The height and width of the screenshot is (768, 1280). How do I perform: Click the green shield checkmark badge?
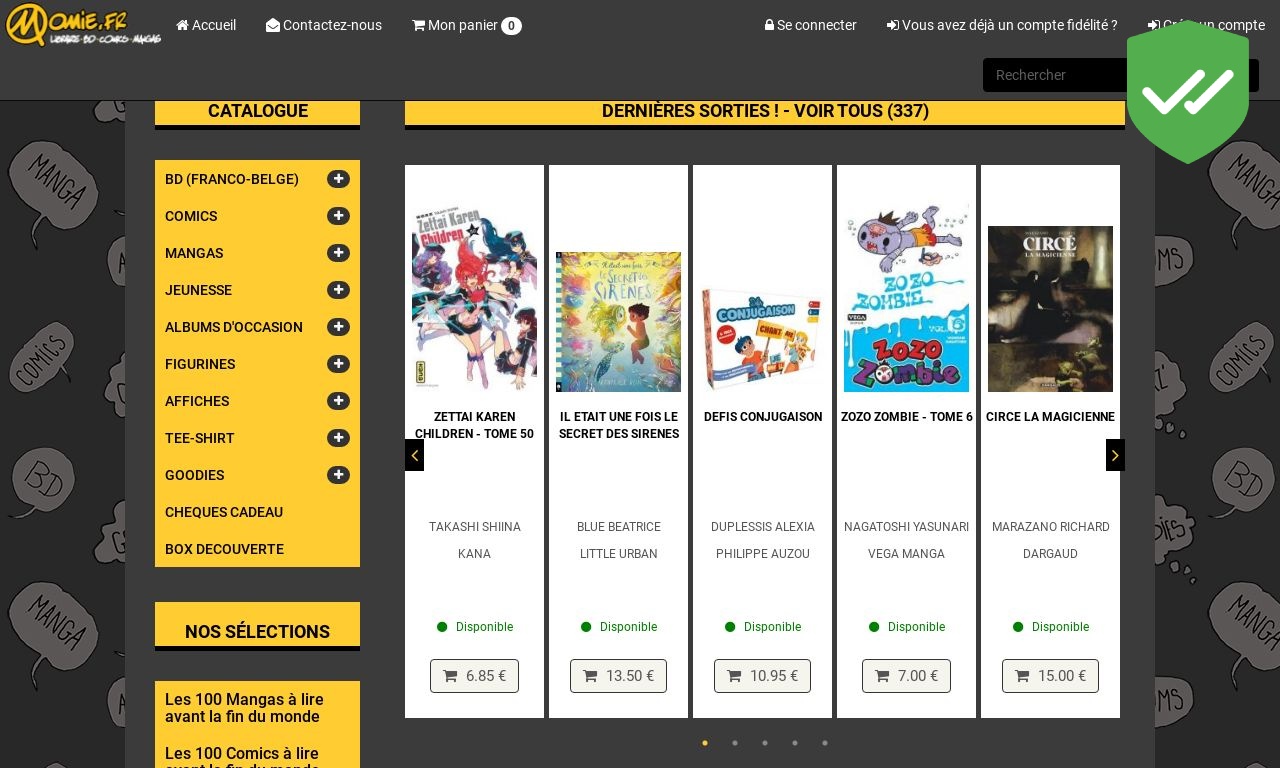pos(1188,91)
